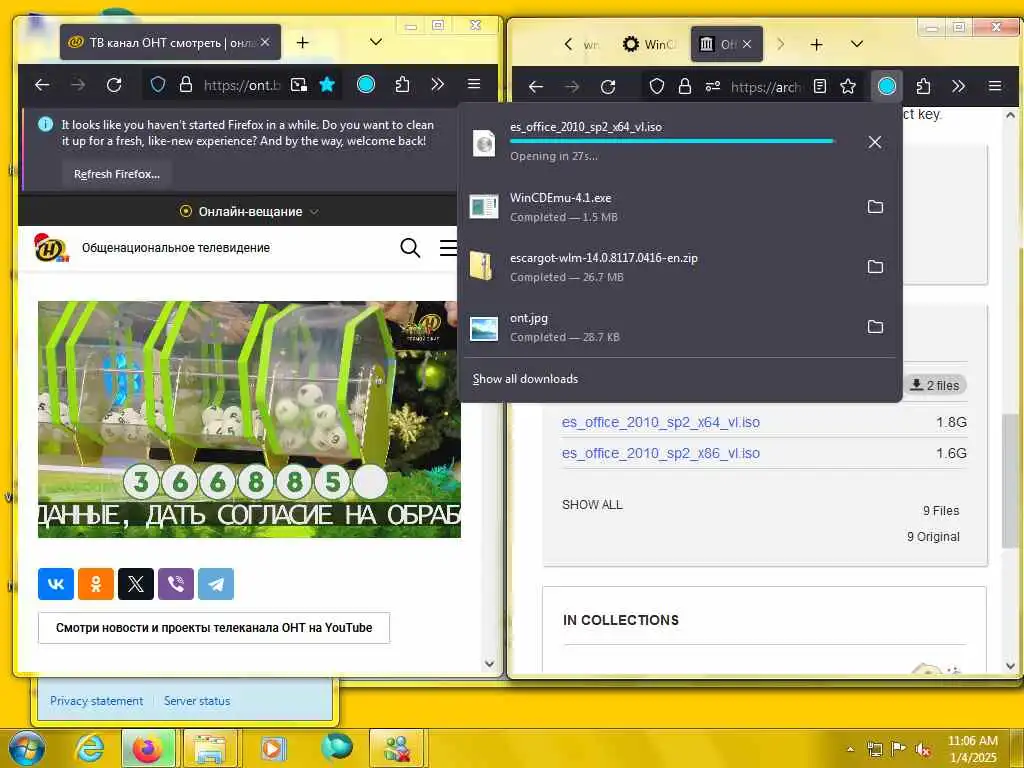This screenshot has width=1024, height=768.
Task: Click the 2 files download pill
Action: [935, 385]
